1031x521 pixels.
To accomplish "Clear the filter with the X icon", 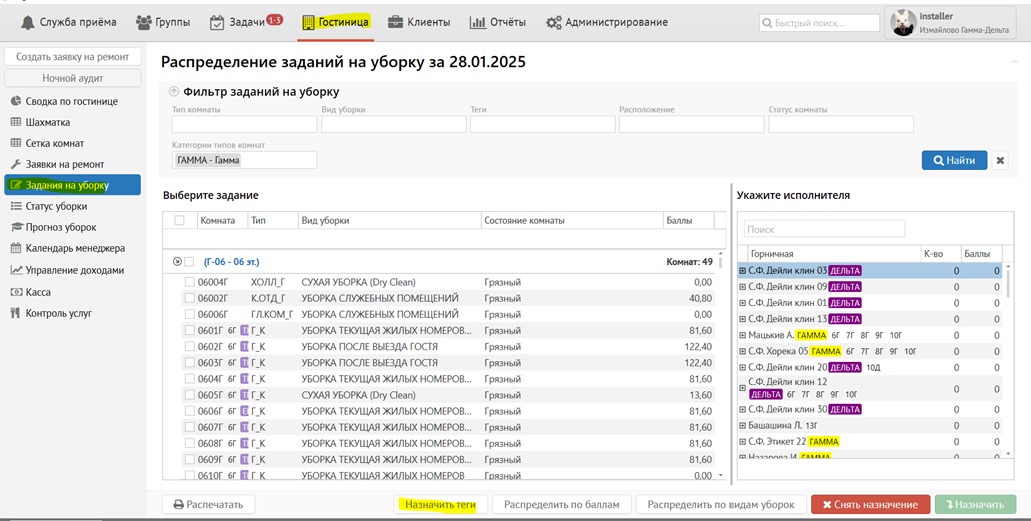I will pyautogui.click(x=1000, y=160).
